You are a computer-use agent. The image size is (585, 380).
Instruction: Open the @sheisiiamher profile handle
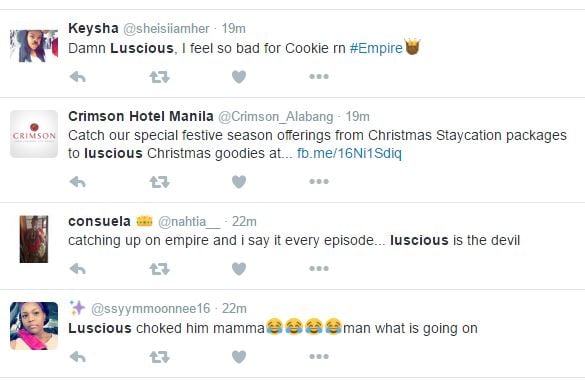click(166, 29)
